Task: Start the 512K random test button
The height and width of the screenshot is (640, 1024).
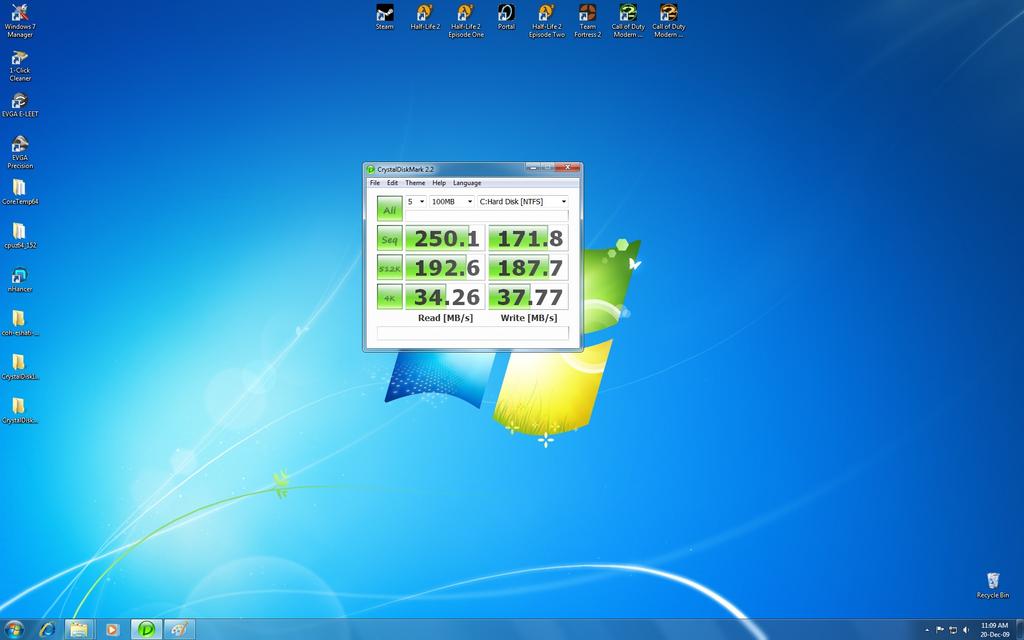Action: (389, 268)
